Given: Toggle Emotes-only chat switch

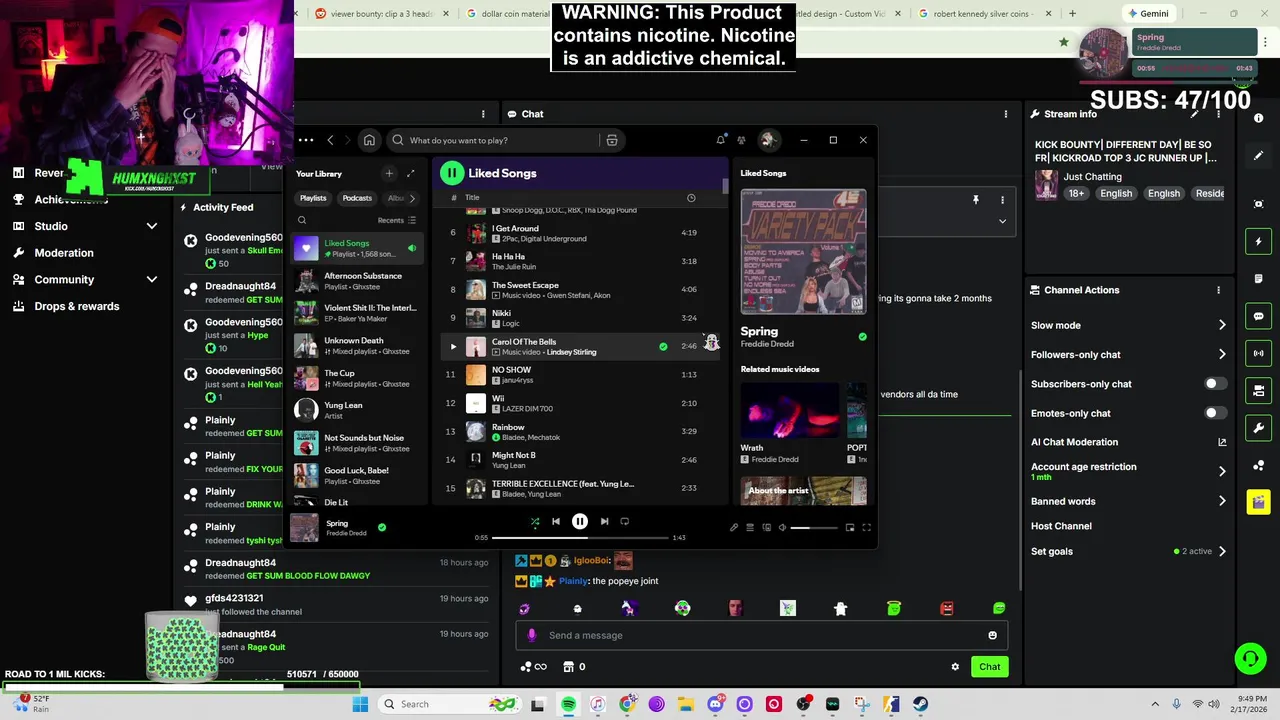Looking at the screenshot, I should [x=1214, y=413].
